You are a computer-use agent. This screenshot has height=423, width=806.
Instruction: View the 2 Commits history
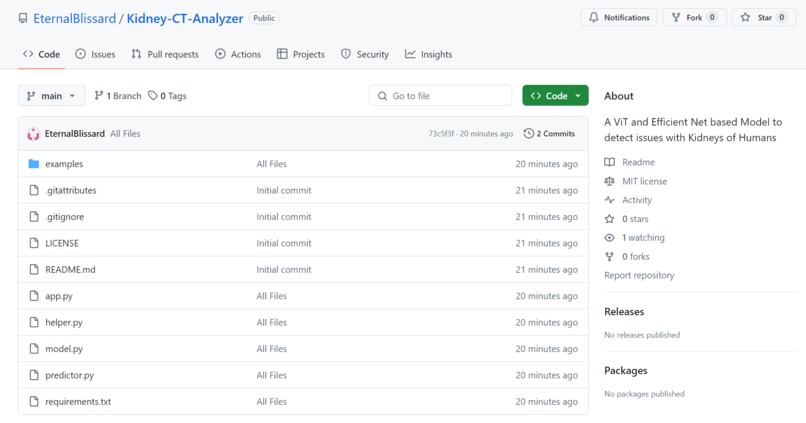tap(549, 134)
